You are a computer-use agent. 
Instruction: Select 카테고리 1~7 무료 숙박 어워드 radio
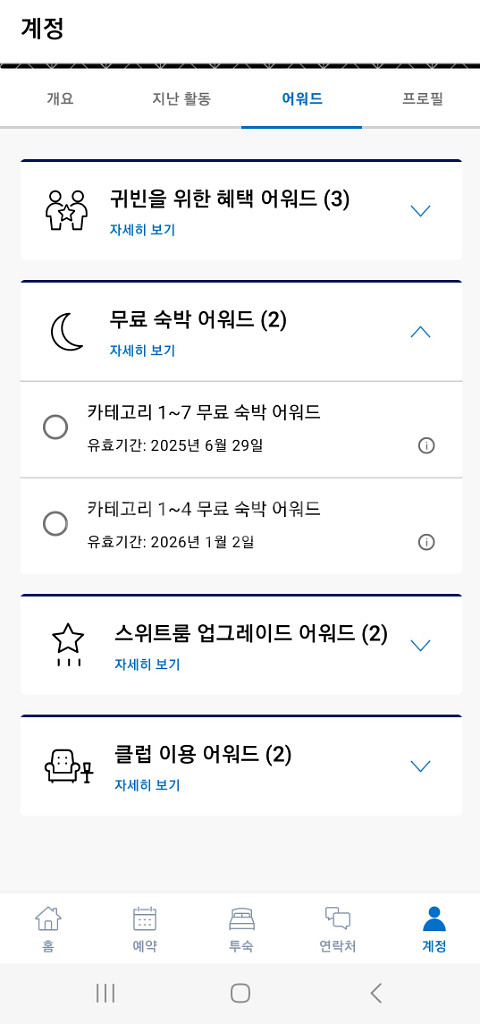point(55,428)
